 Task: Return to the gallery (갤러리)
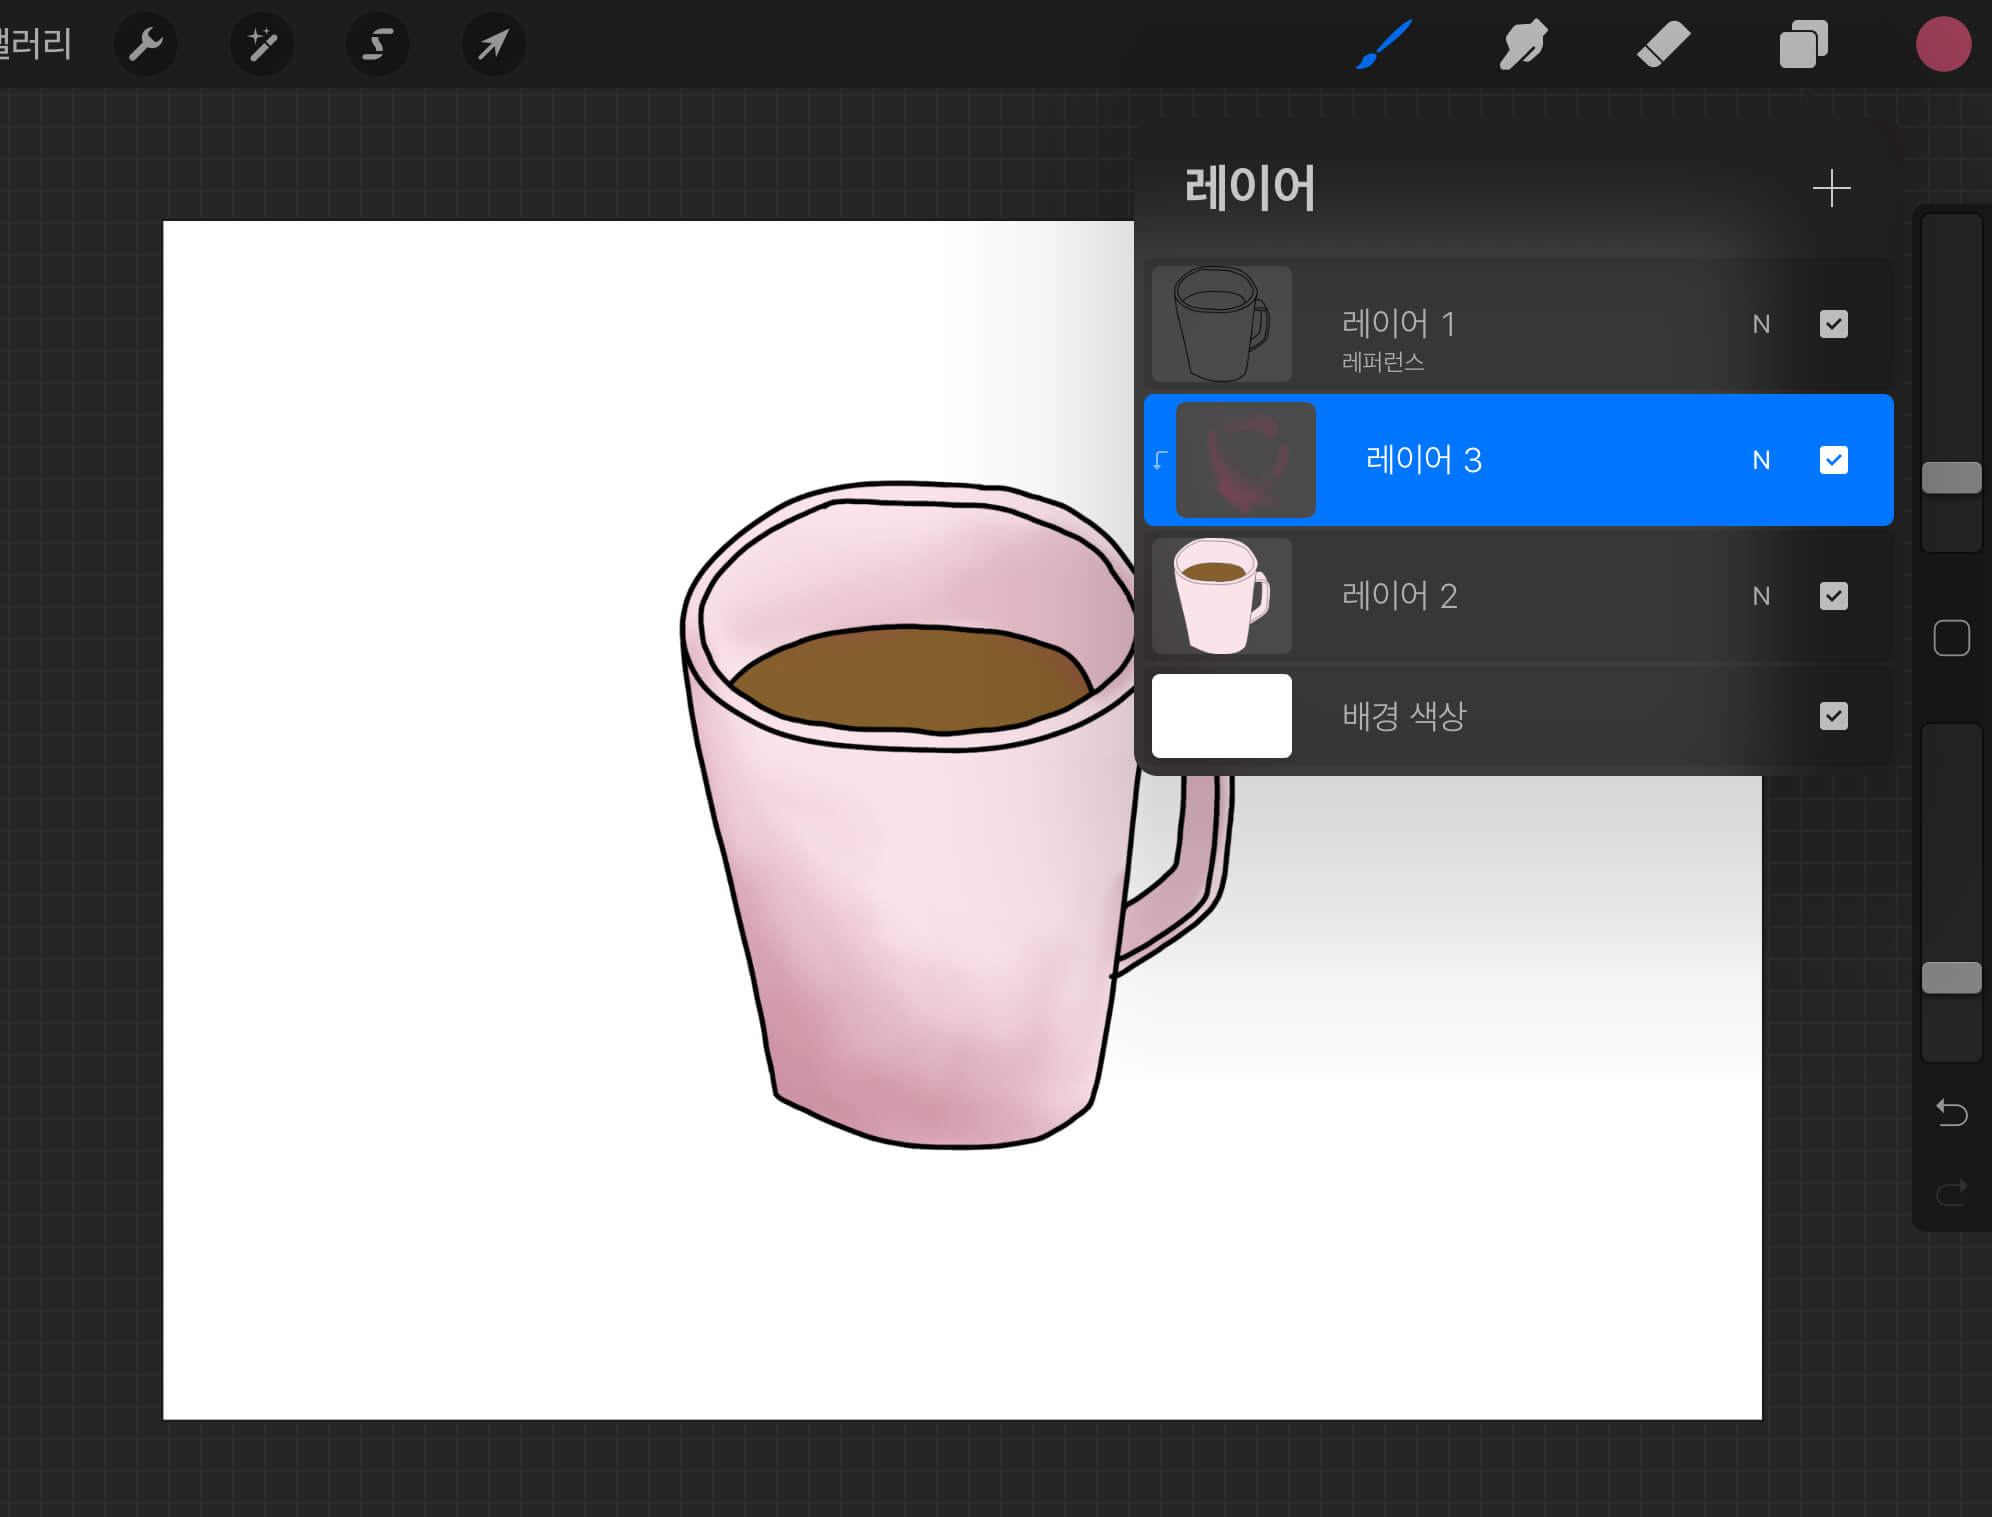[36, 44]
